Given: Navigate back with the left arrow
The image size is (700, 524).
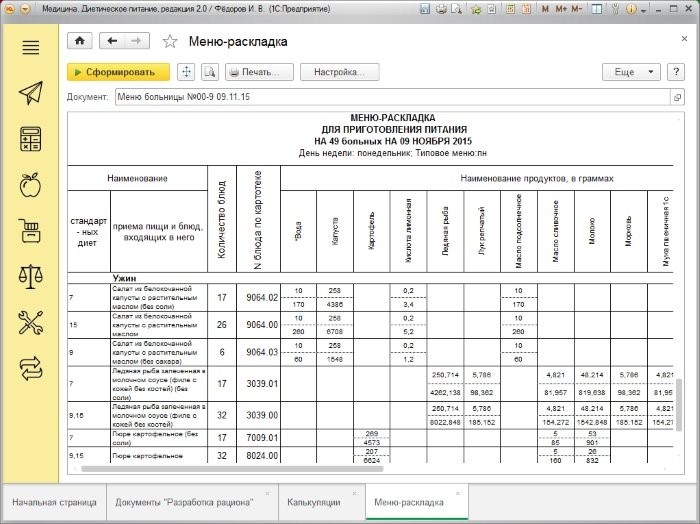Looking at the screenshot, I should pyautogui.click(x=112, y=41).
